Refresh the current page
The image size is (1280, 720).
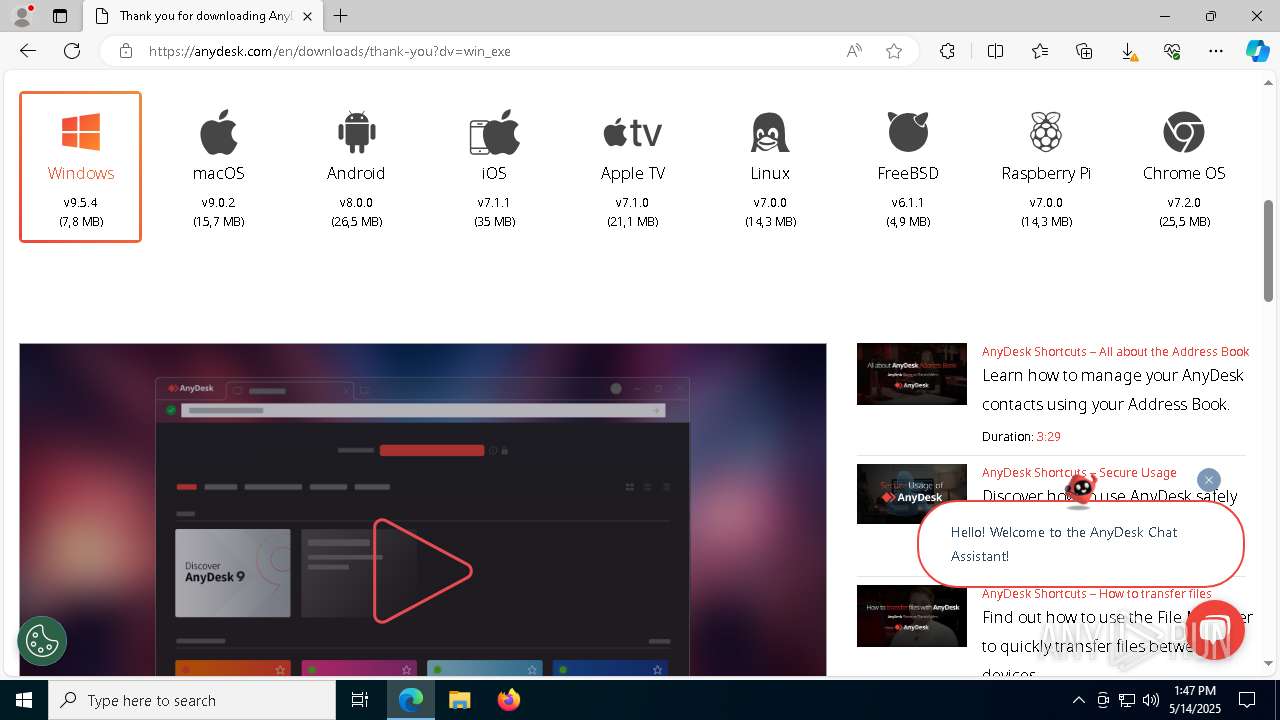point(72,51)
